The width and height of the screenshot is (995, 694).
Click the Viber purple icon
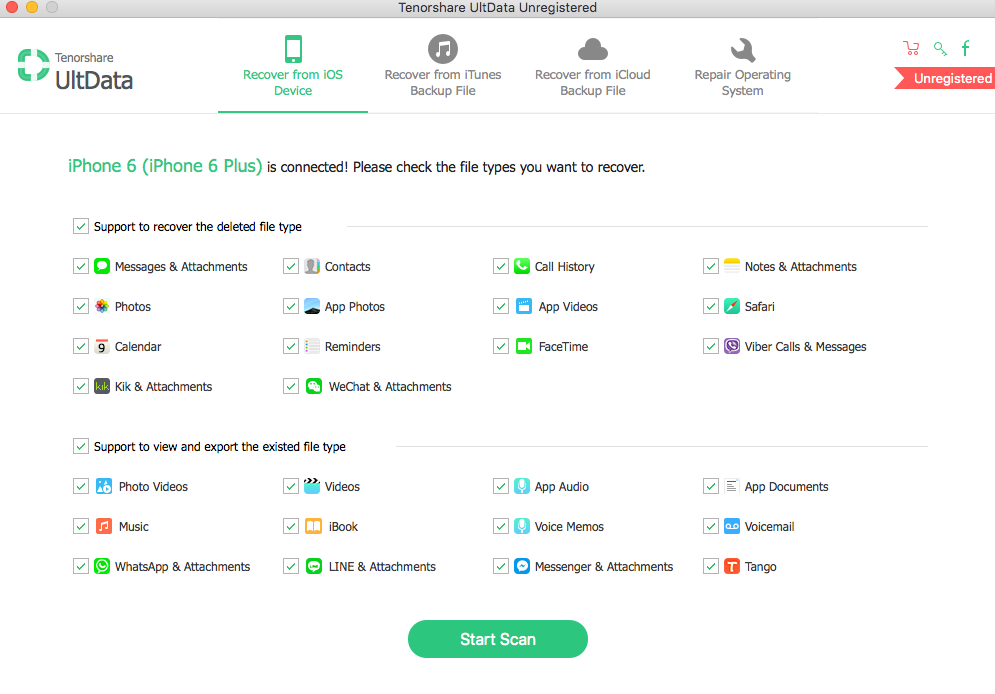click(x=732, y=346)
